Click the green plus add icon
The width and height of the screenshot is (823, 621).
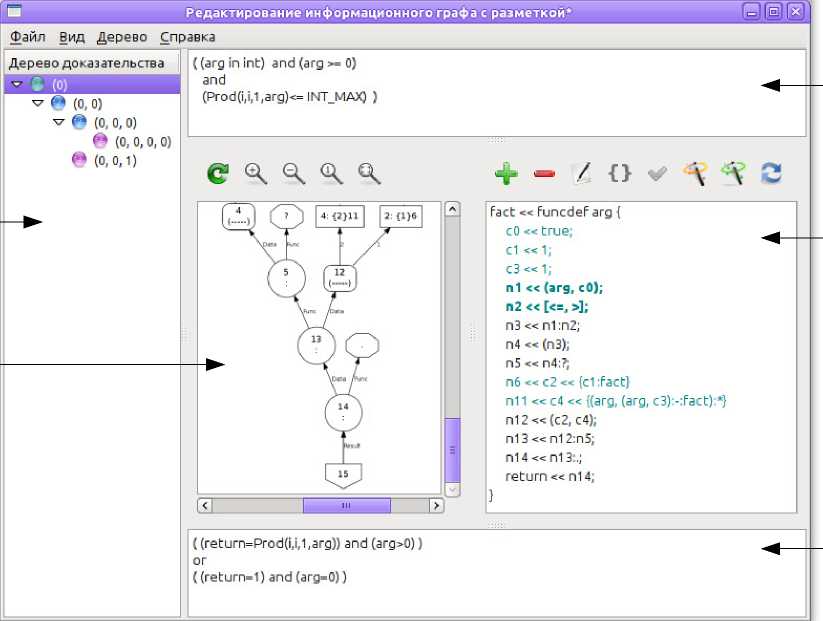pos(506,174)
